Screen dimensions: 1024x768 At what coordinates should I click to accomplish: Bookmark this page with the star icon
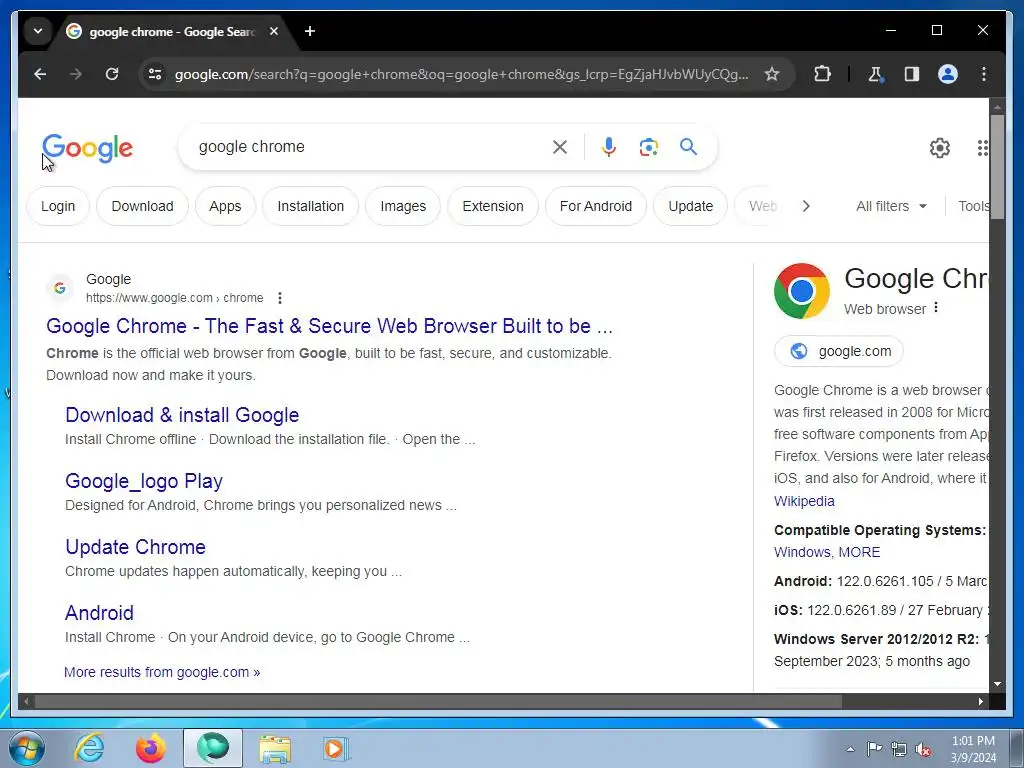(772, 74)
